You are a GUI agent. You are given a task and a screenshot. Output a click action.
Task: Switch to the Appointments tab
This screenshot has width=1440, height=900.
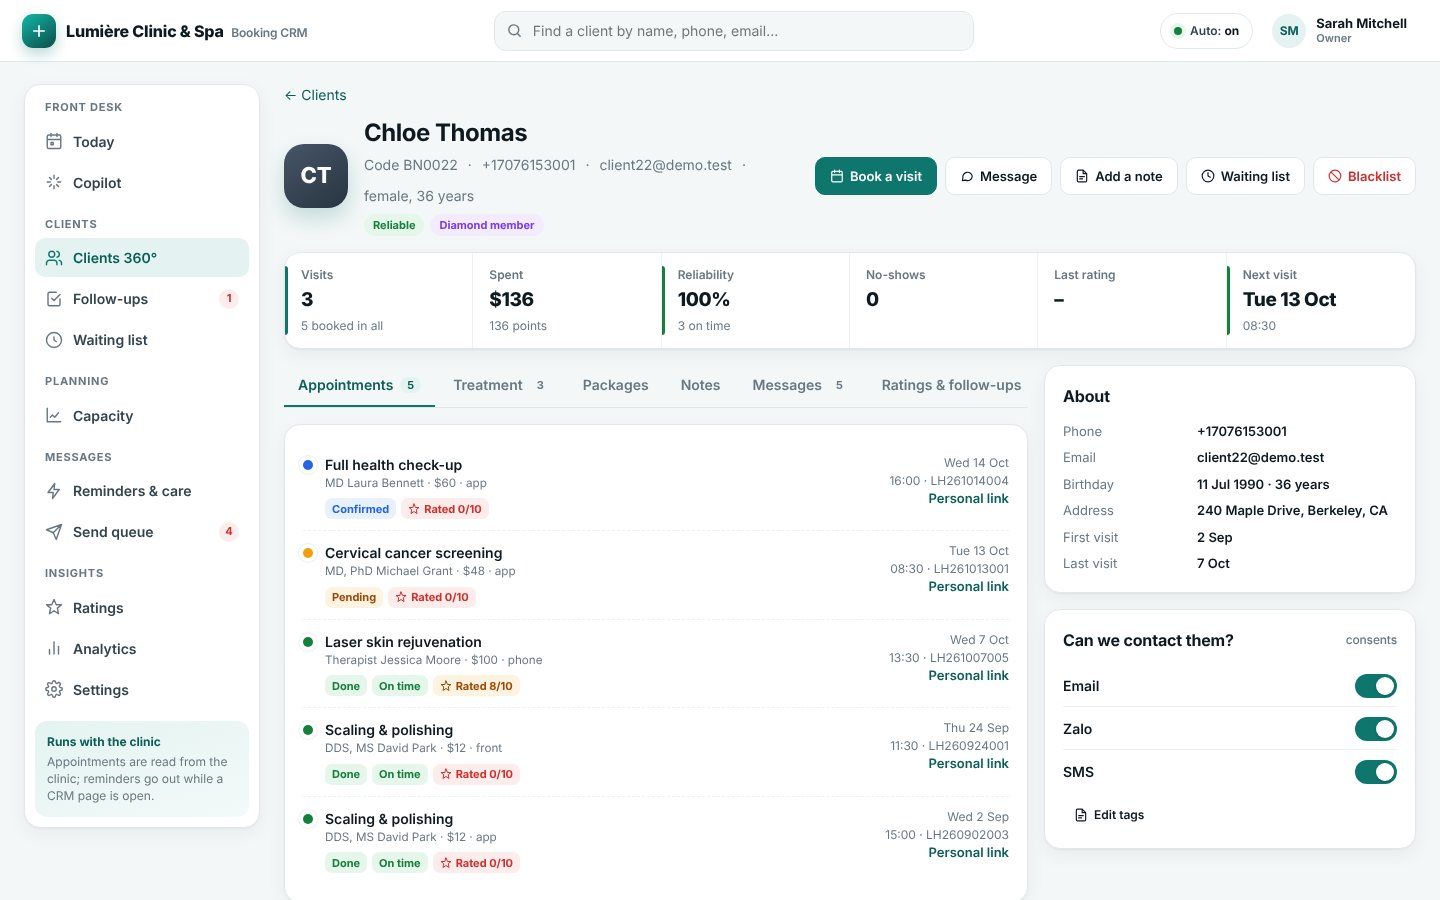click(359, 385)
